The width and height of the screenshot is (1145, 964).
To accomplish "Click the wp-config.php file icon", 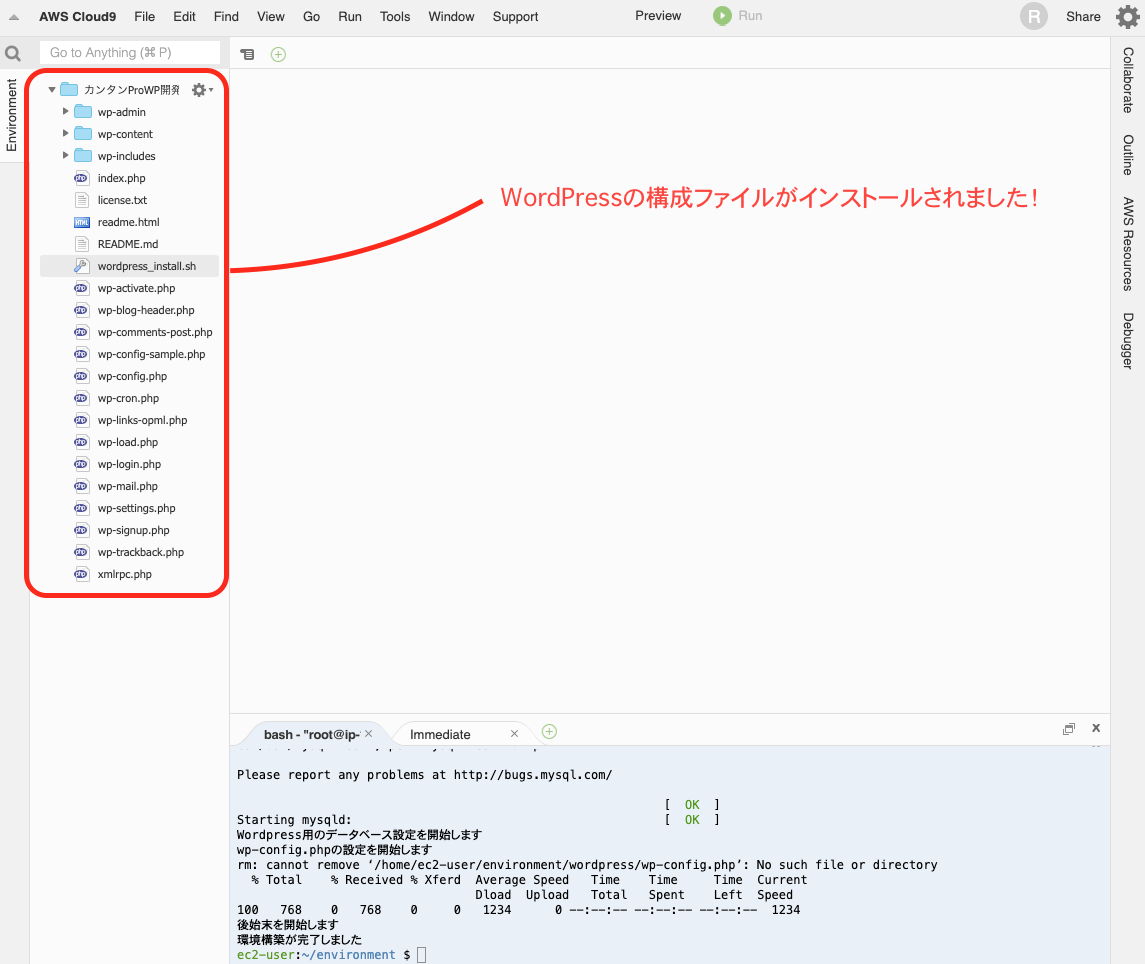I will [x=81, y=376].
